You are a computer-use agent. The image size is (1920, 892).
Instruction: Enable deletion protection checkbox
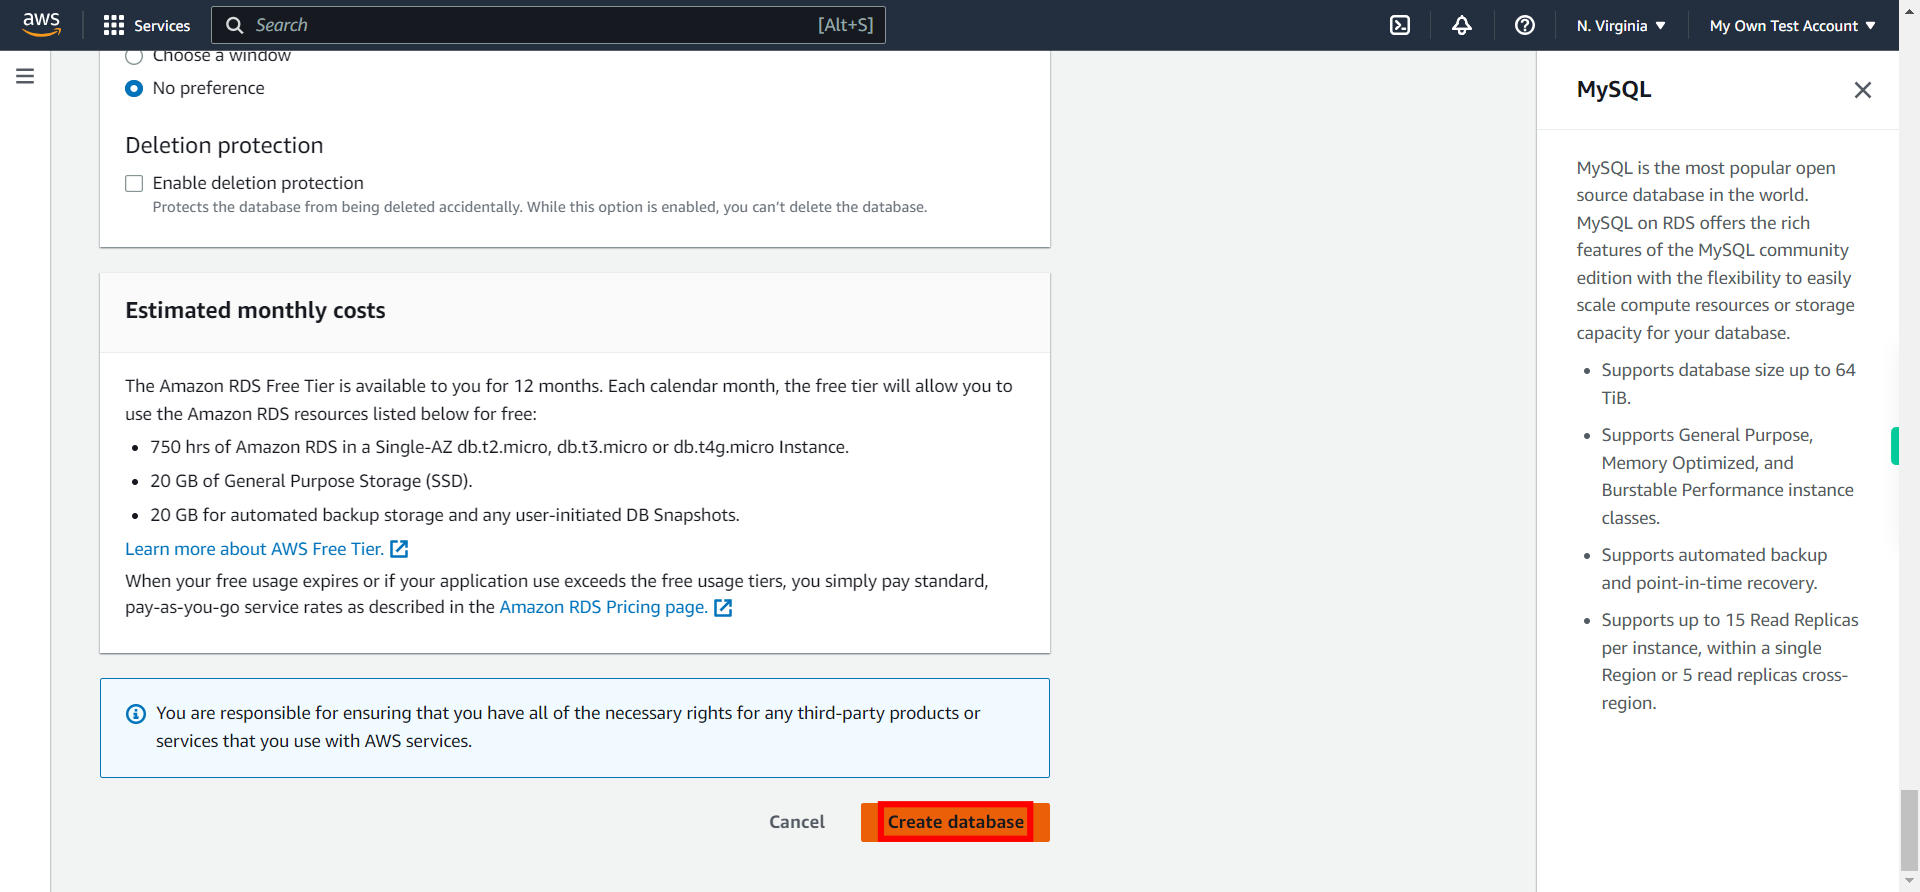pos(134,183)
